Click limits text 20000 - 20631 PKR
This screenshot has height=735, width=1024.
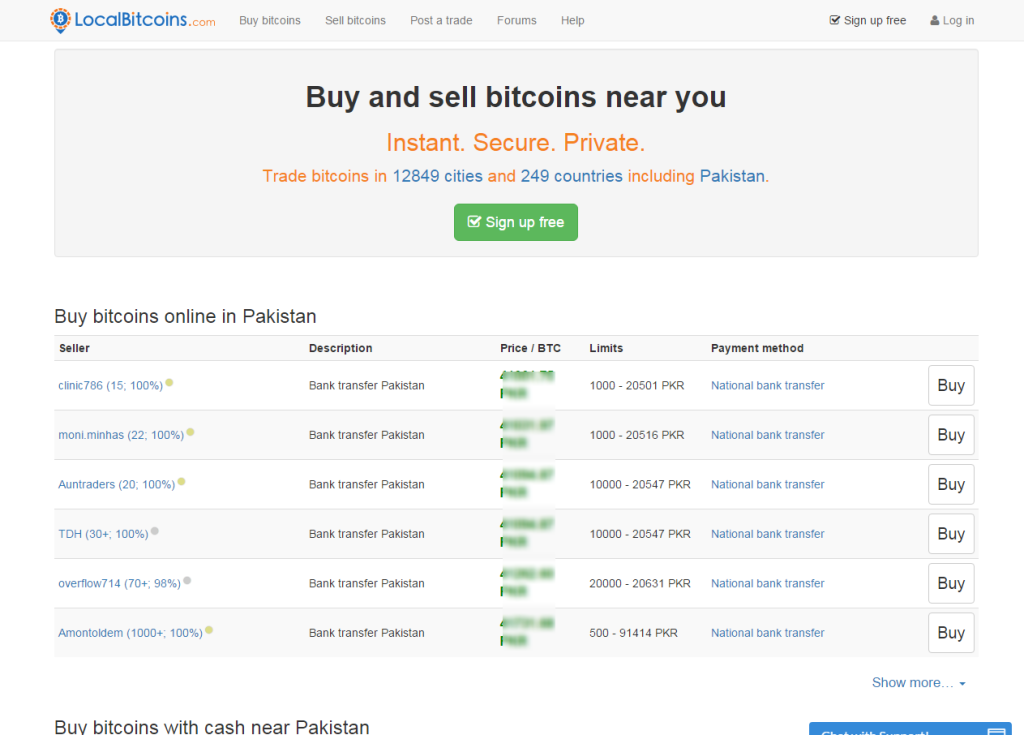point(640,583)
